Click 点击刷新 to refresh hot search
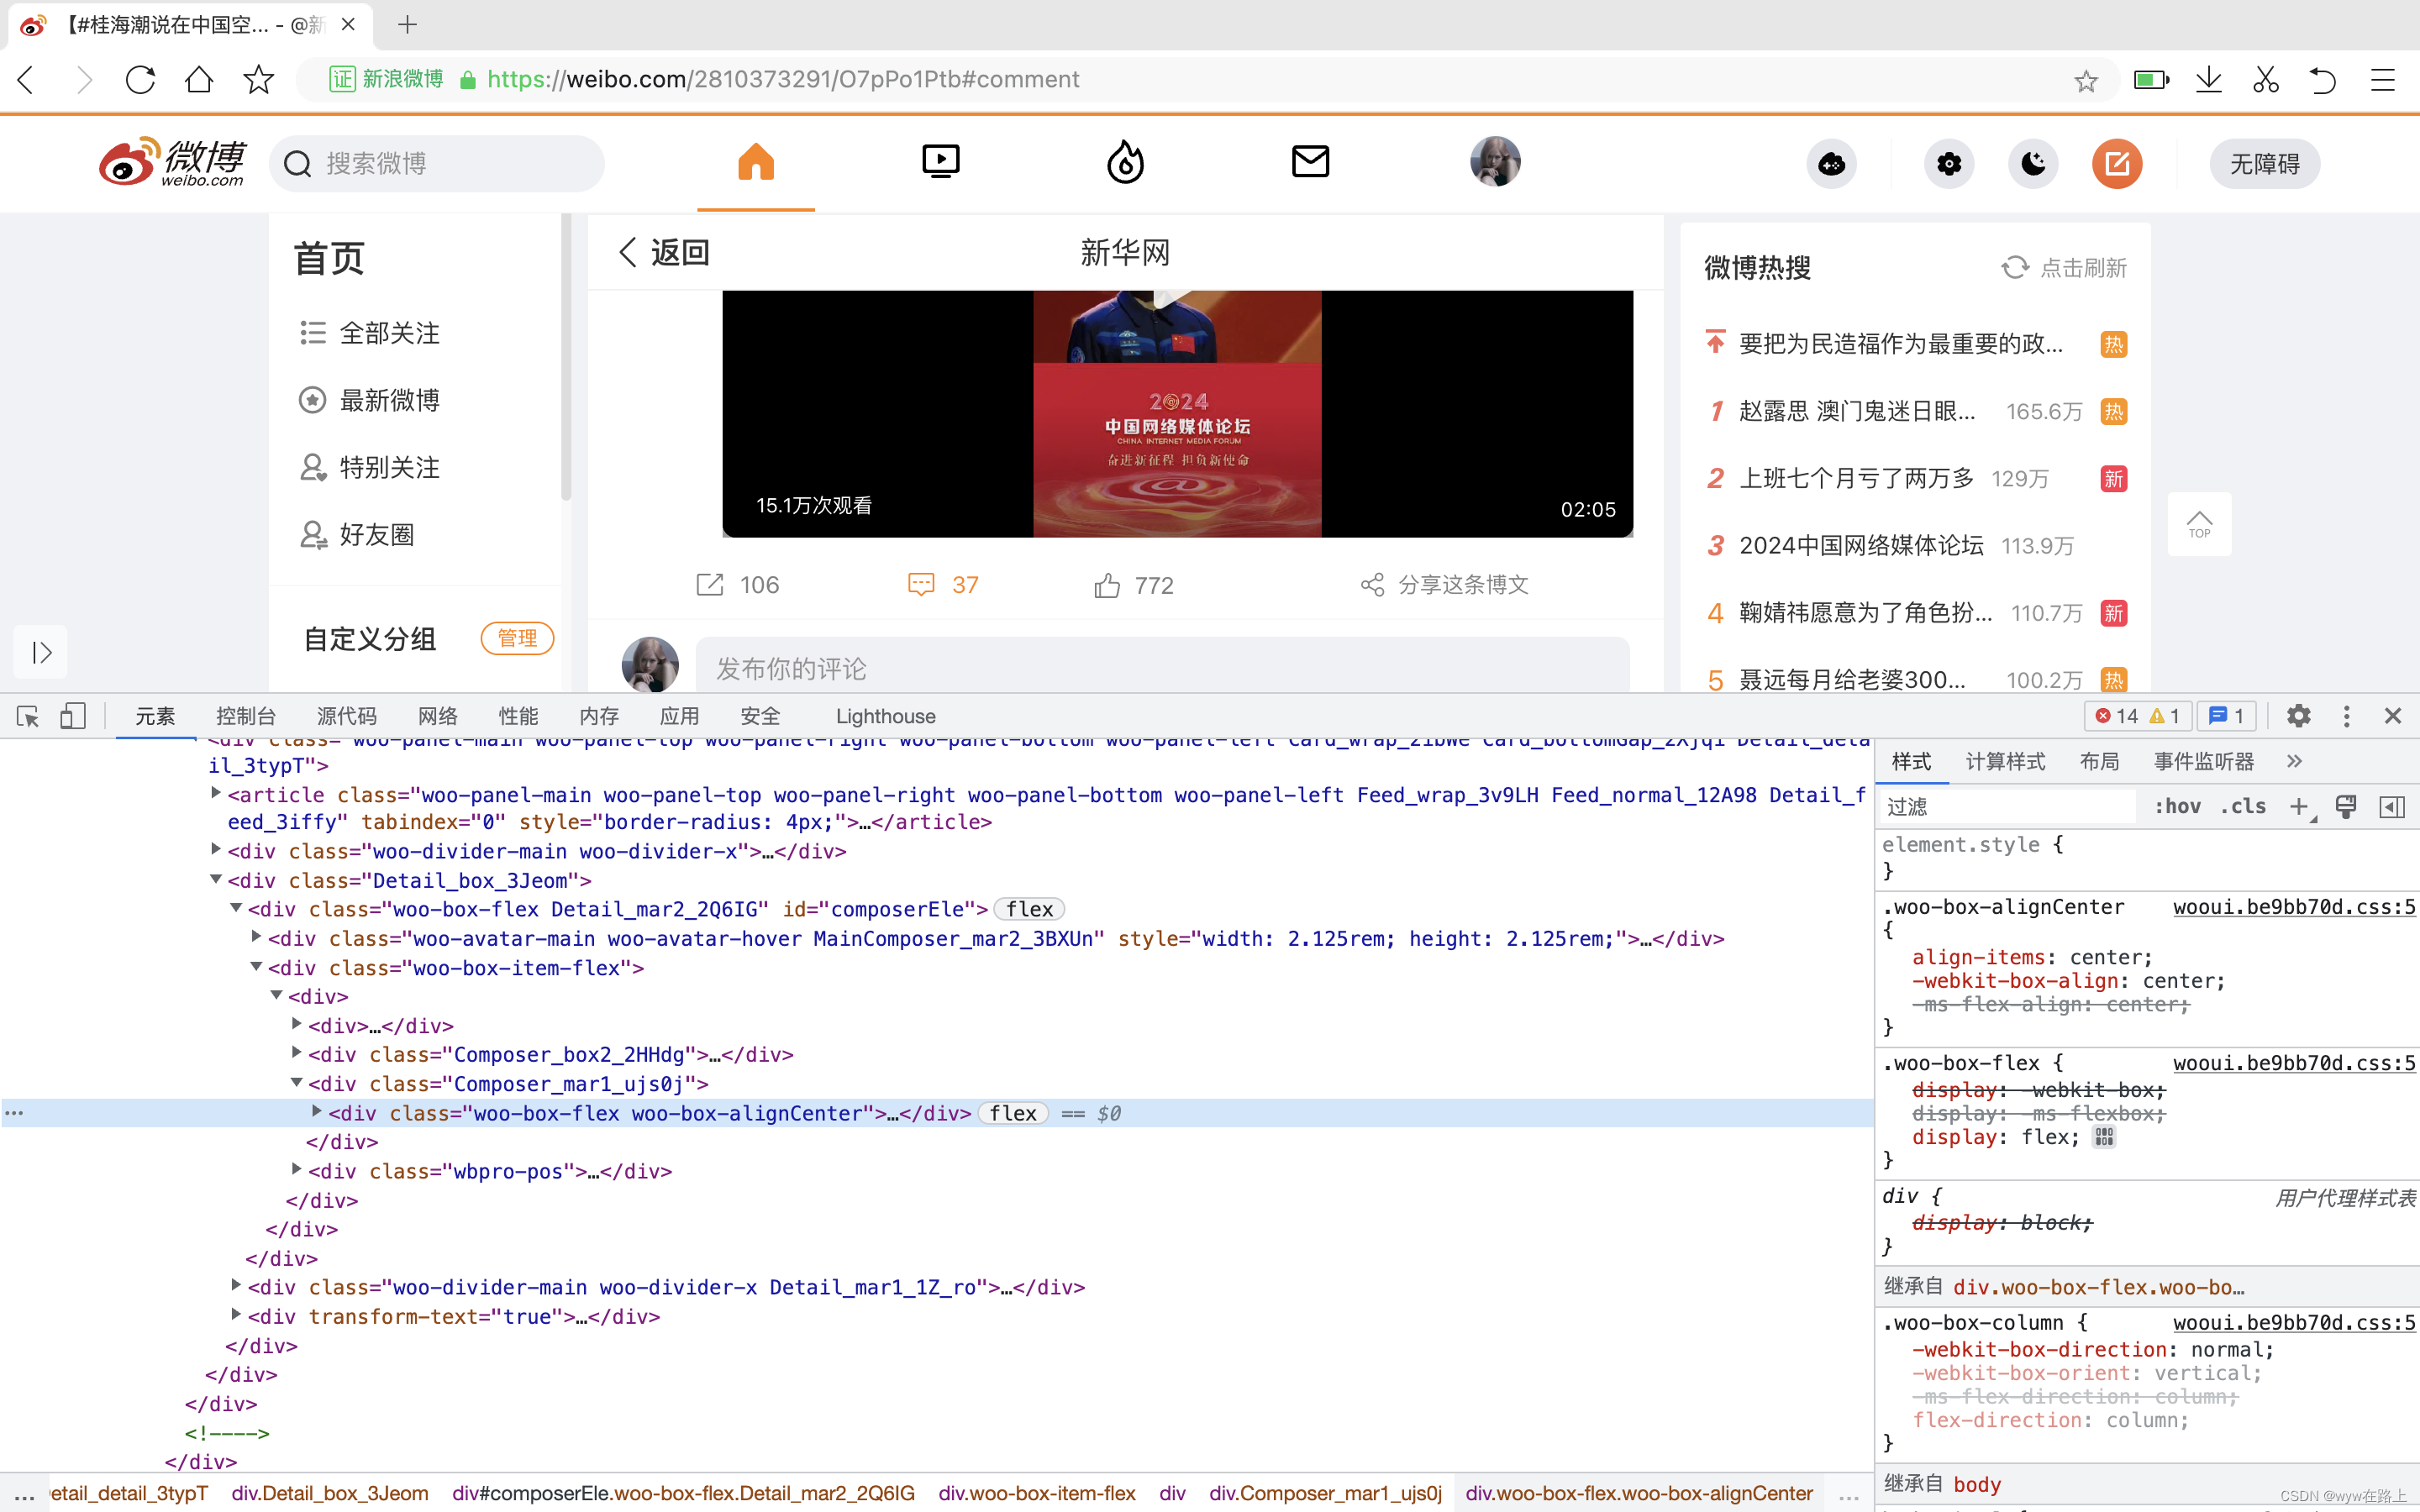The height and width of the screenshot is (1512, 2420). [x=2064, y=268]
